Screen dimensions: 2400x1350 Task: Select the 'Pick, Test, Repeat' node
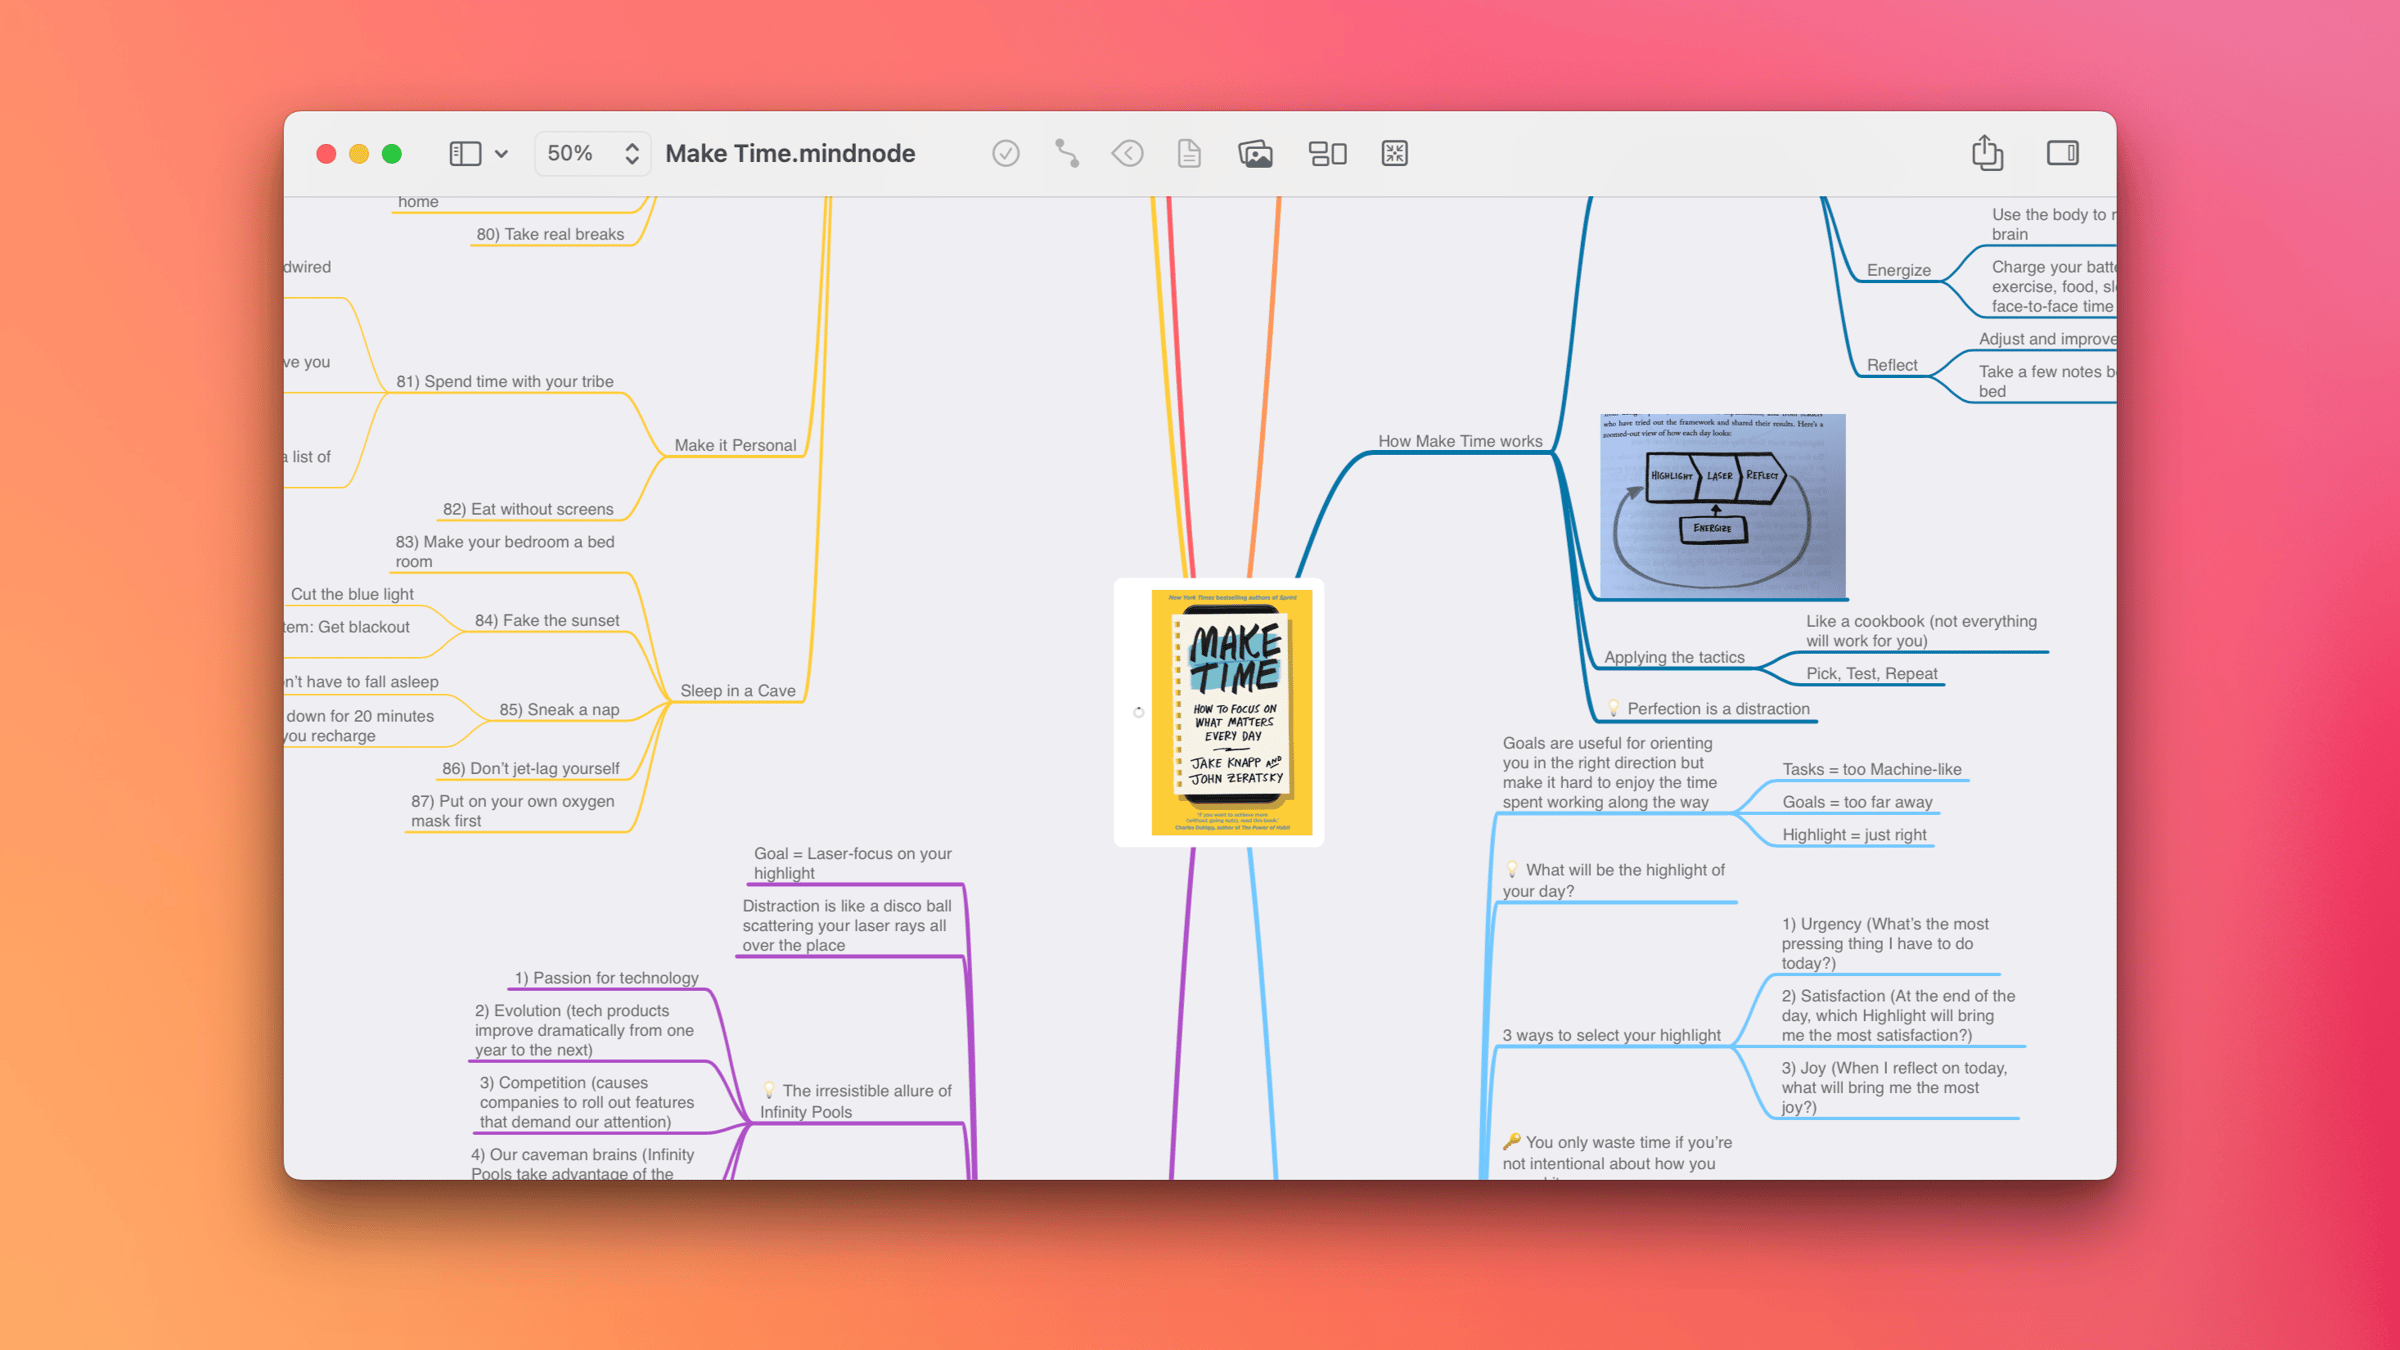tap(1871, 673)
